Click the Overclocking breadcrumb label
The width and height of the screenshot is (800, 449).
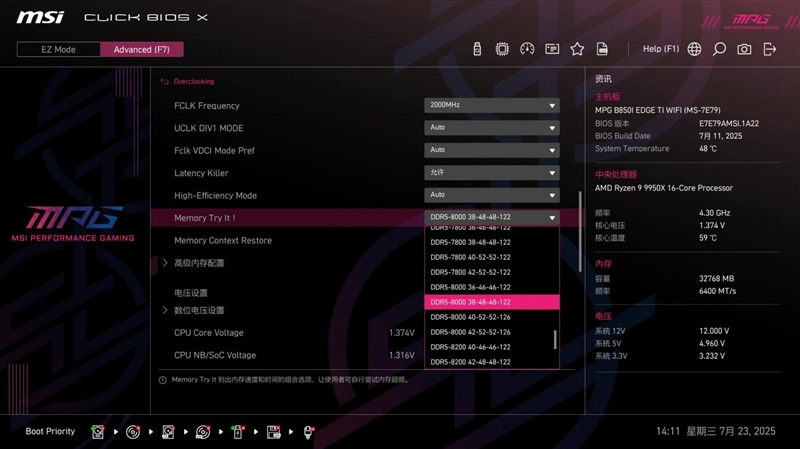(x=194, y=81)
